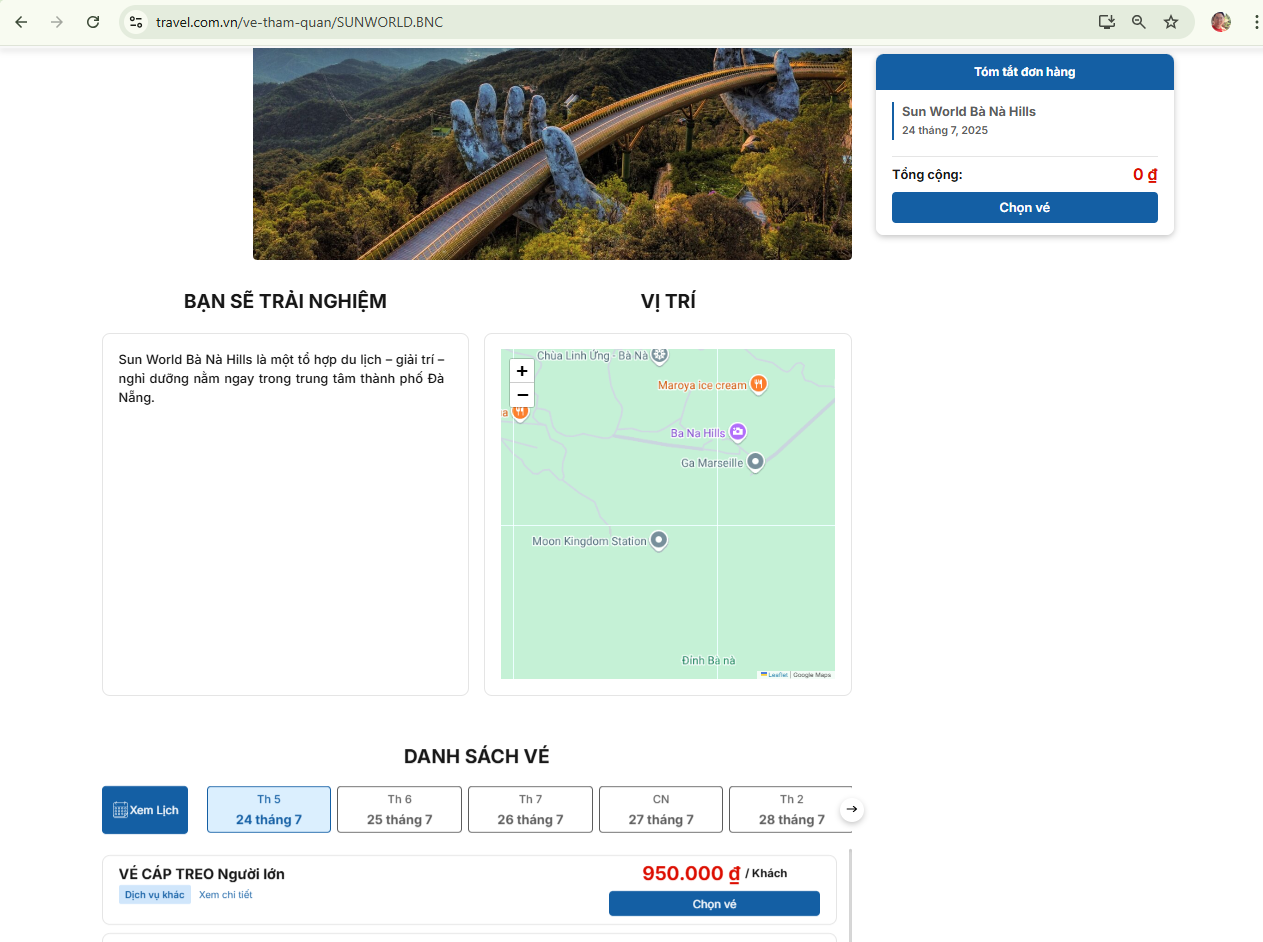
Task: Zoom in on the map with plus button
Action: 522,371
